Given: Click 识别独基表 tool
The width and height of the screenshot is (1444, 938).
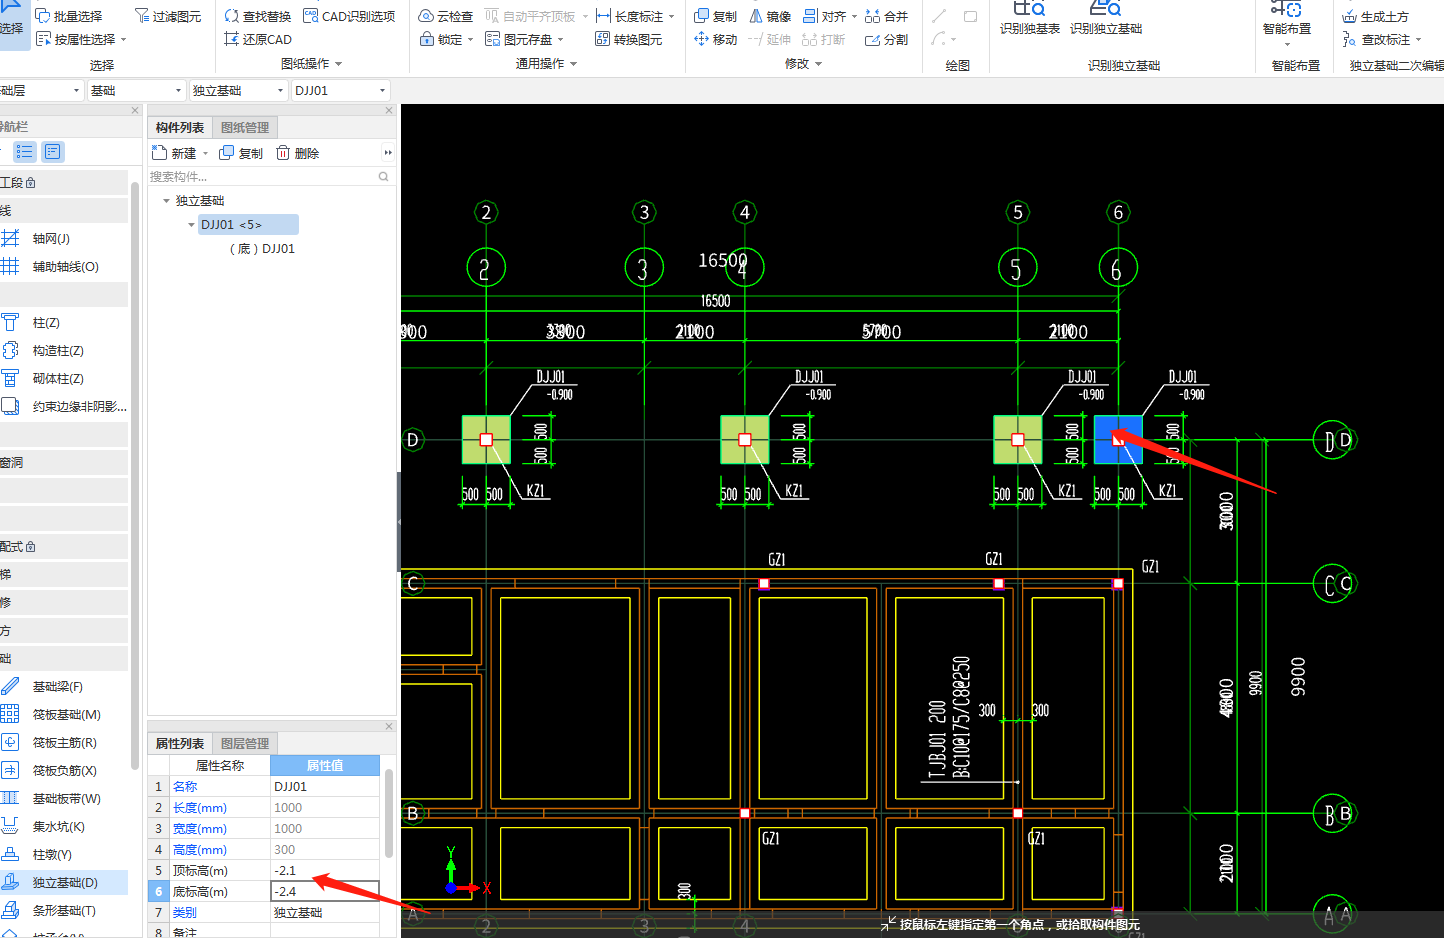Looking at the screenshot, I should click(x=1030, y=18).
